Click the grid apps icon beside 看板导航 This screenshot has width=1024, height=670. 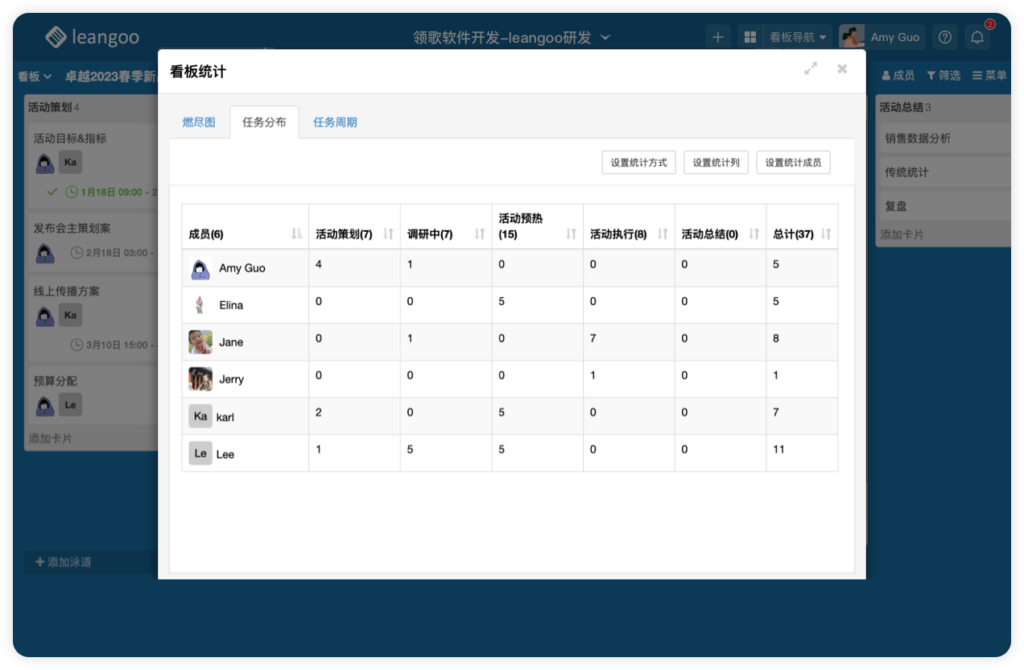pos(749,36)
